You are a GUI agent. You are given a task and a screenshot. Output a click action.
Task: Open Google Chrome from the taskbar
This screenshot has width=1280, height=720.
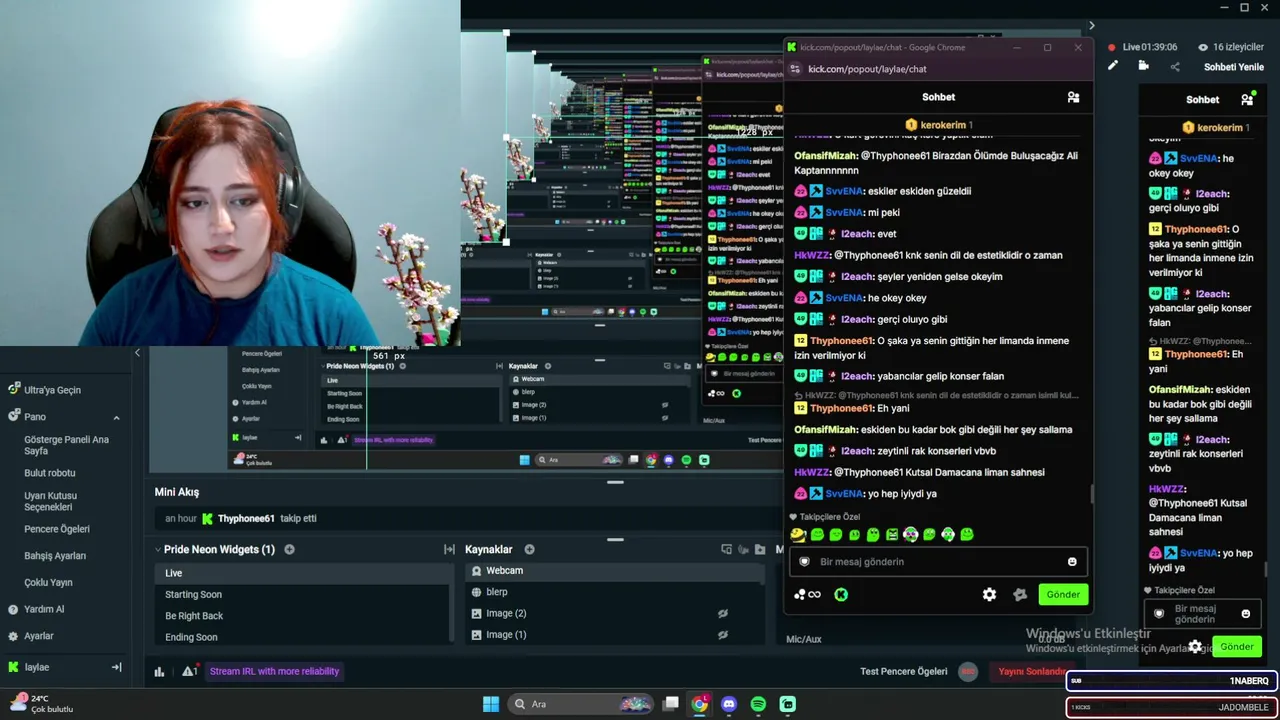coord(700,704)
